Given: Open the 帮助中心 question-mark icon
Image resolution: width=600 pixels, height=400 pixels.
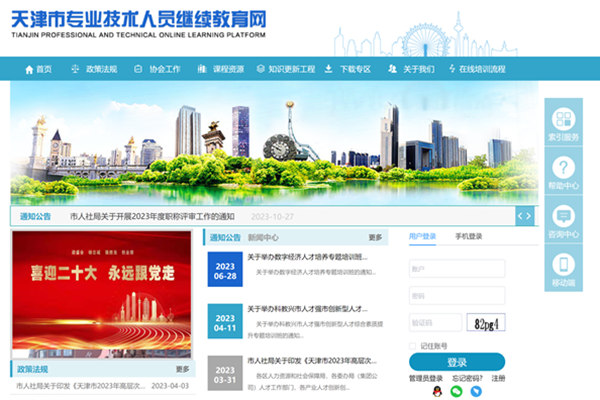Looking at the screenshot, I should click(563, 167).
